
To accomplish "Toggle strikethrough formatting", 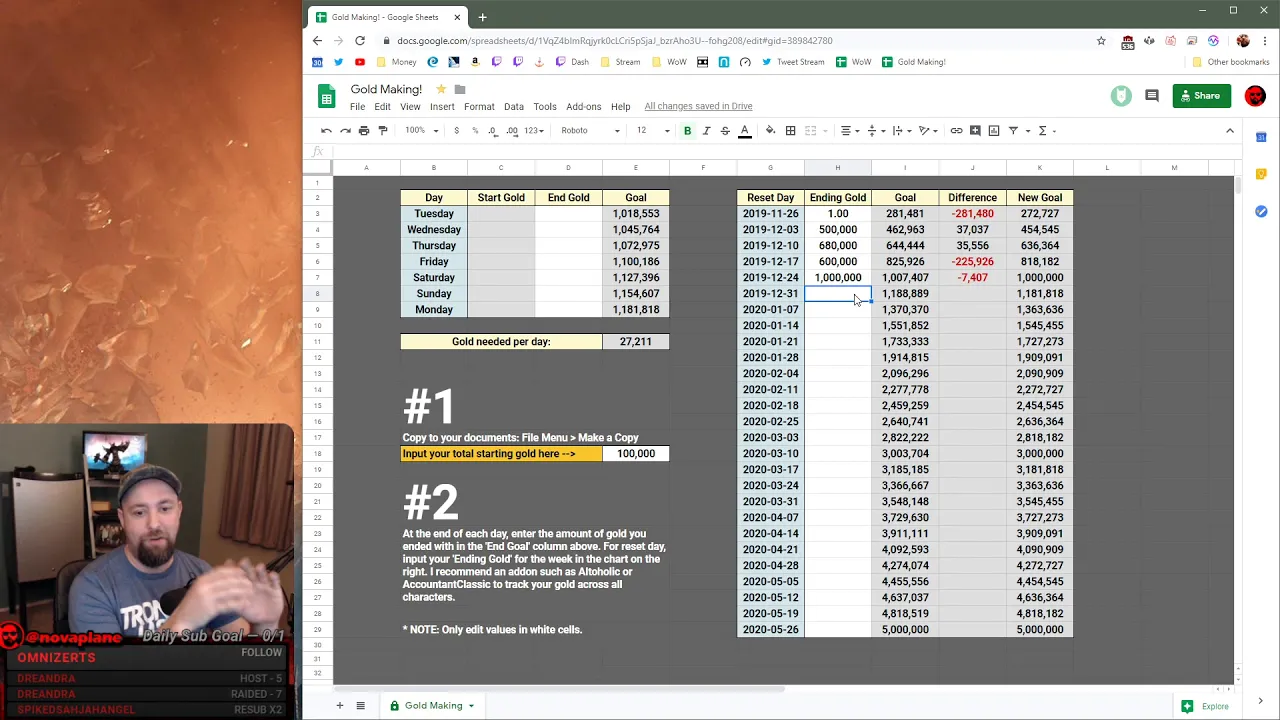I will click(725, 130).
